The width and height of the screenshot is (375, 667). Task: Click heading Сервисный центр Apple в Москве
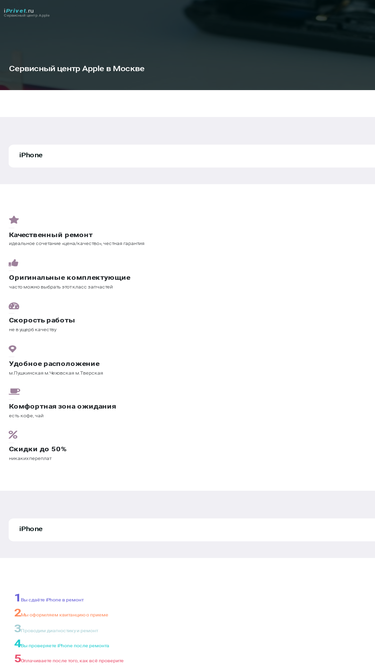77,68
